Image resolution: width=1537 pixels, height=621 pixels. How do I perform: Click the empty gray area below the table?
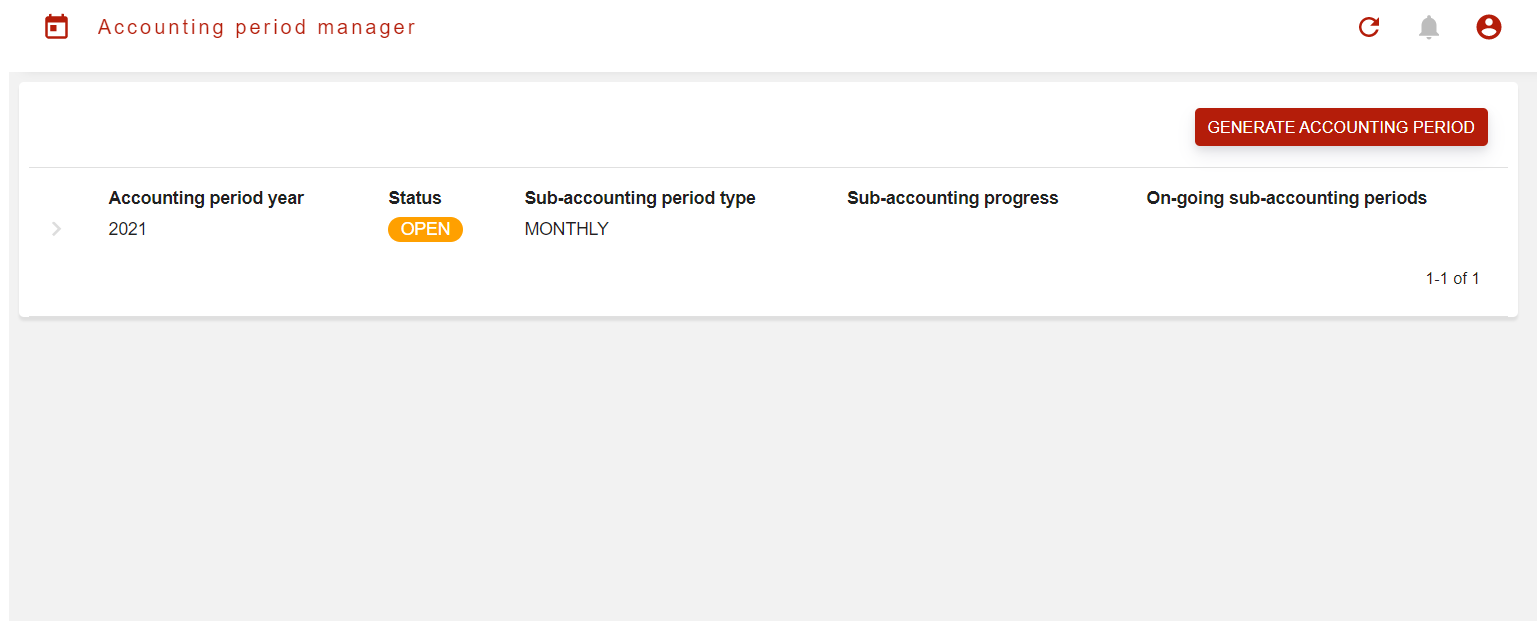click(x=768, y=470)
